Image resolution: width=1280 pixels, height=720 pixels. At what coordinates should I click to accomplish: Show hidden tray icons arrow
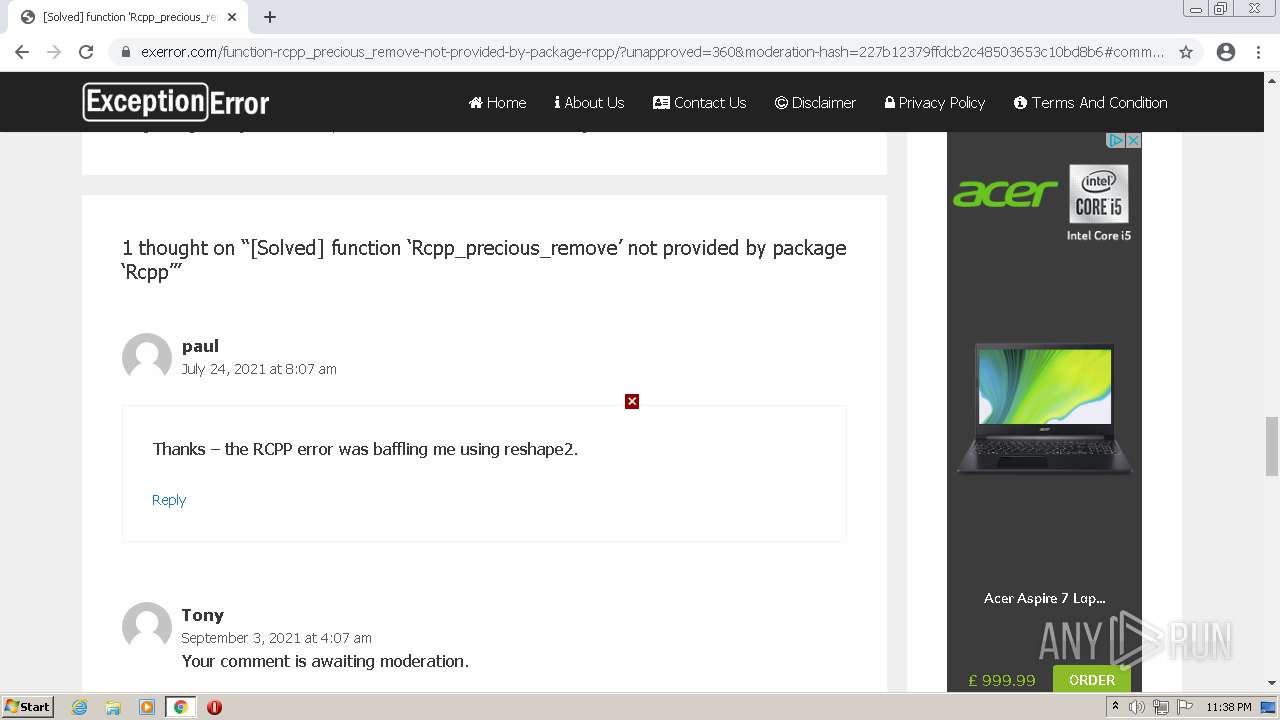pyautogui.click(x=1115, y=707)
